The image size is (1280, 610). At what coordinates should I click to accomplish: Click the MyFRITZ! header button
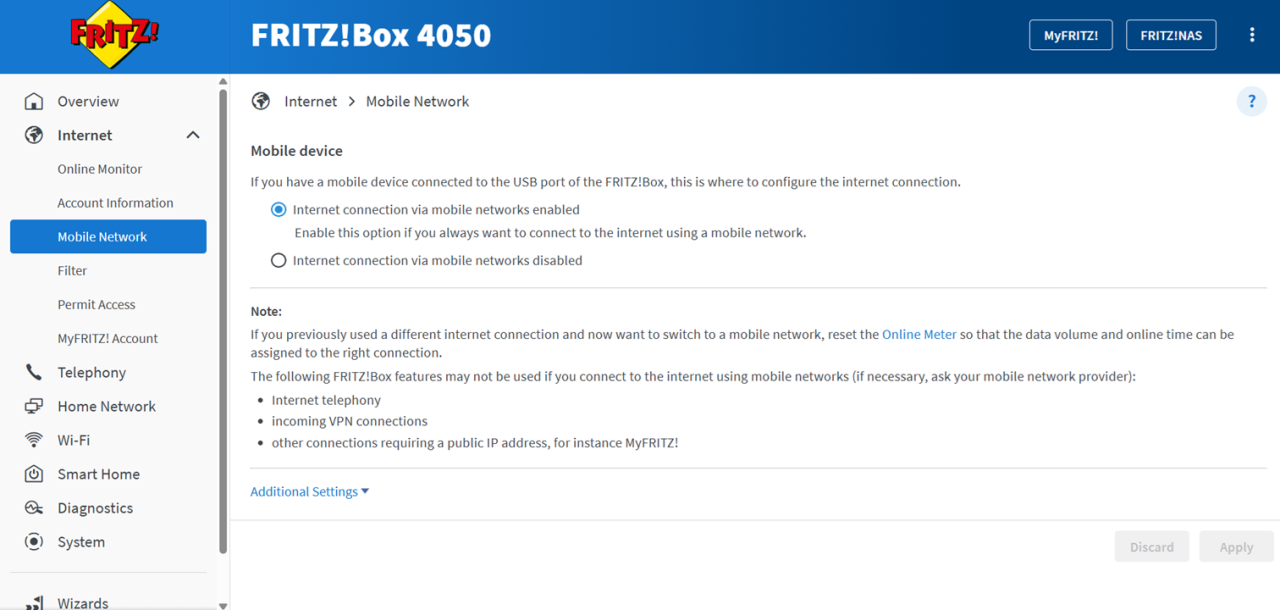click(x=1071, y=35)
